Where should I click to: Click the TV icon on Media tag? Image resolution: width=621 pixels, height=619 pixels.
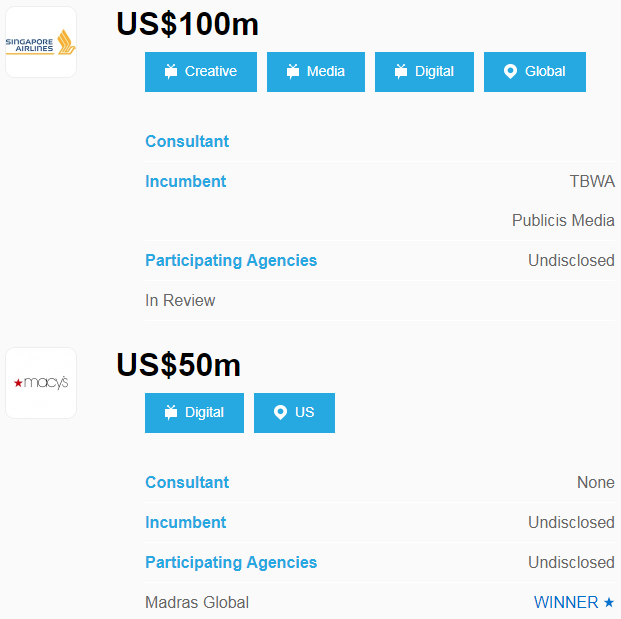pos(293,71)
